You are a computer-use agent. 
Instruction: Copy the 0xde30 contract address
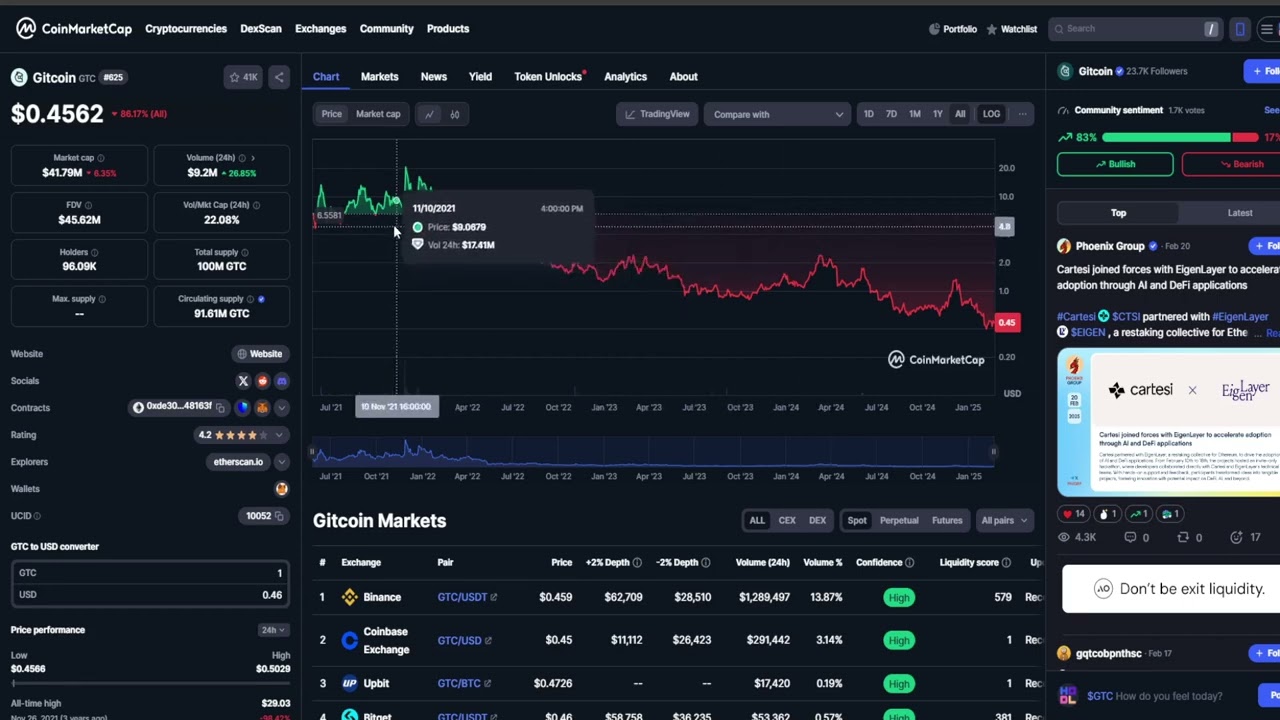click(220, 407)
